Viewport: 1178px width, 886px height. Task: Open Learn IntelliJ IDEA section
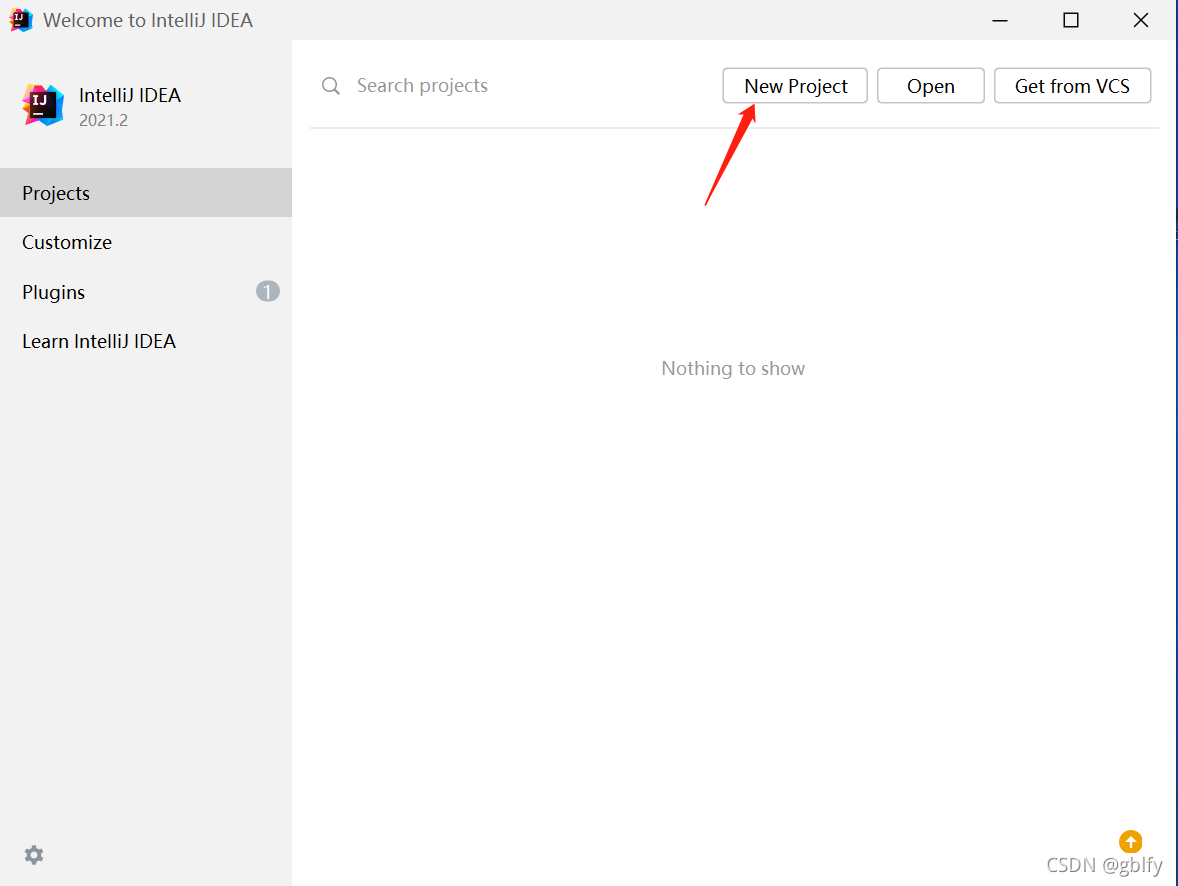click(146, 341)
